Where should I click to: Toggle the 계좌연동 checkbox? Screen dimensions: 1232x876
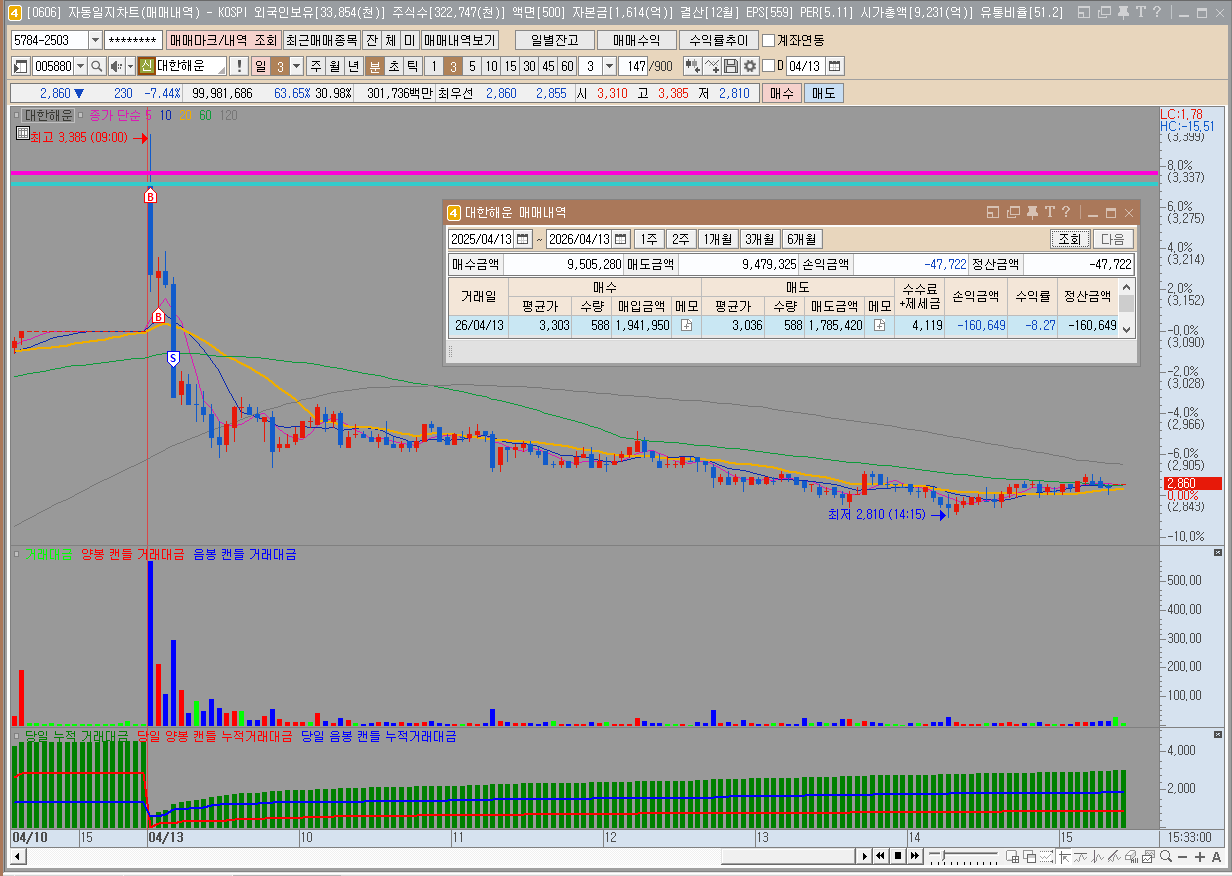(768, 41)
